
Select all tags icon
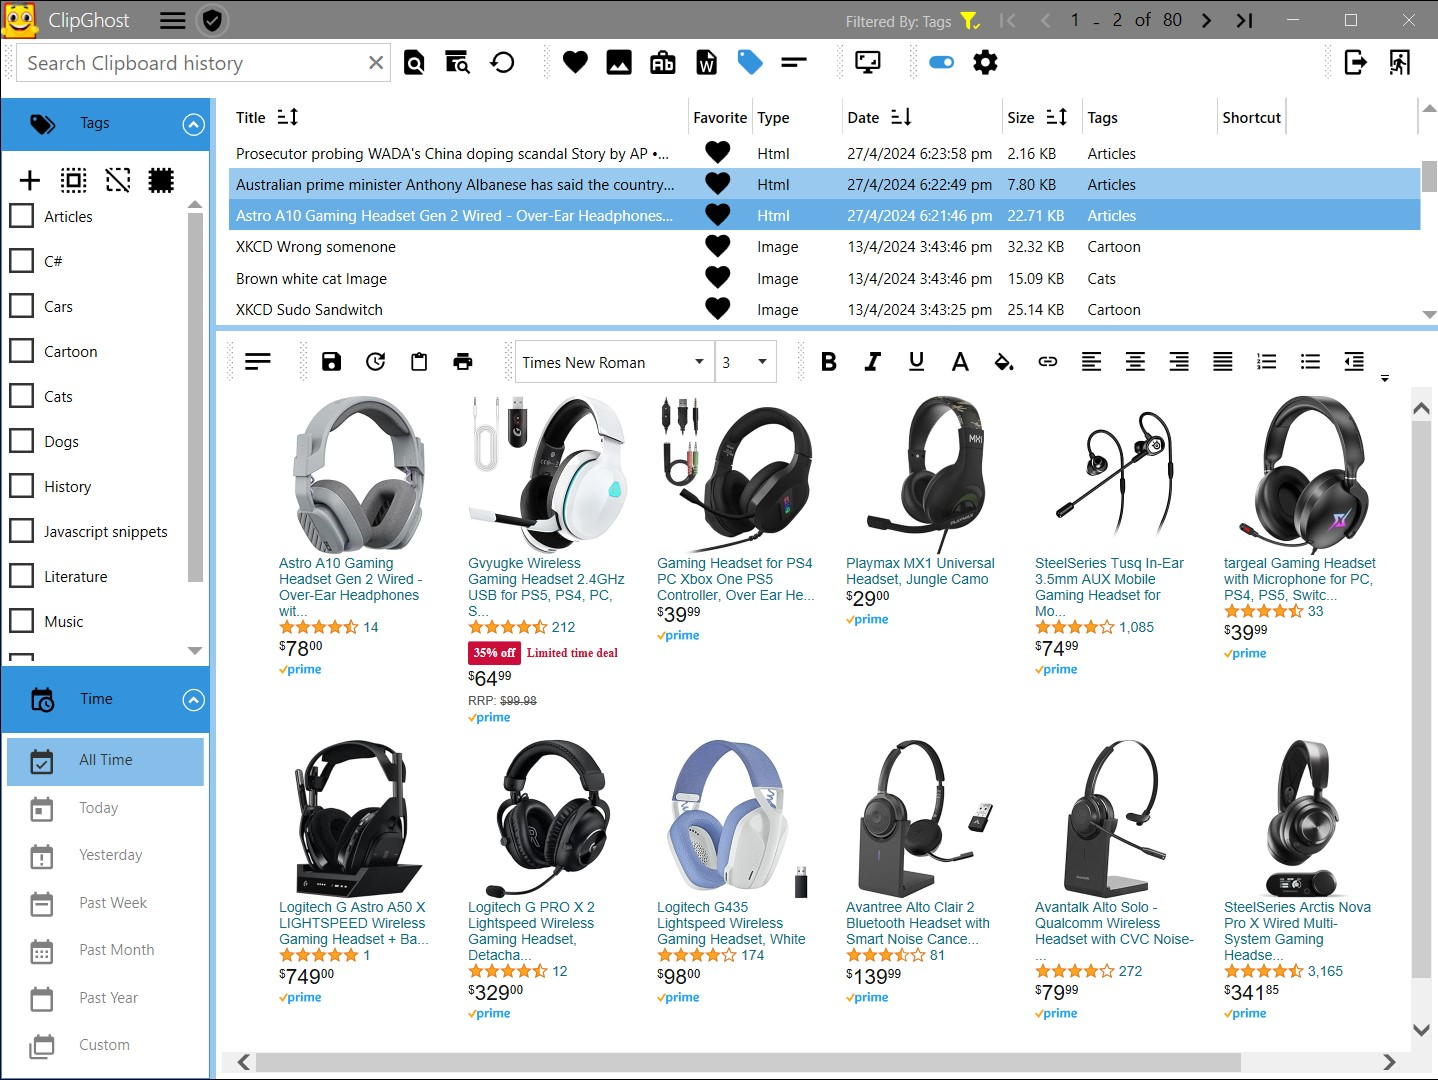[x=74, y=180]
